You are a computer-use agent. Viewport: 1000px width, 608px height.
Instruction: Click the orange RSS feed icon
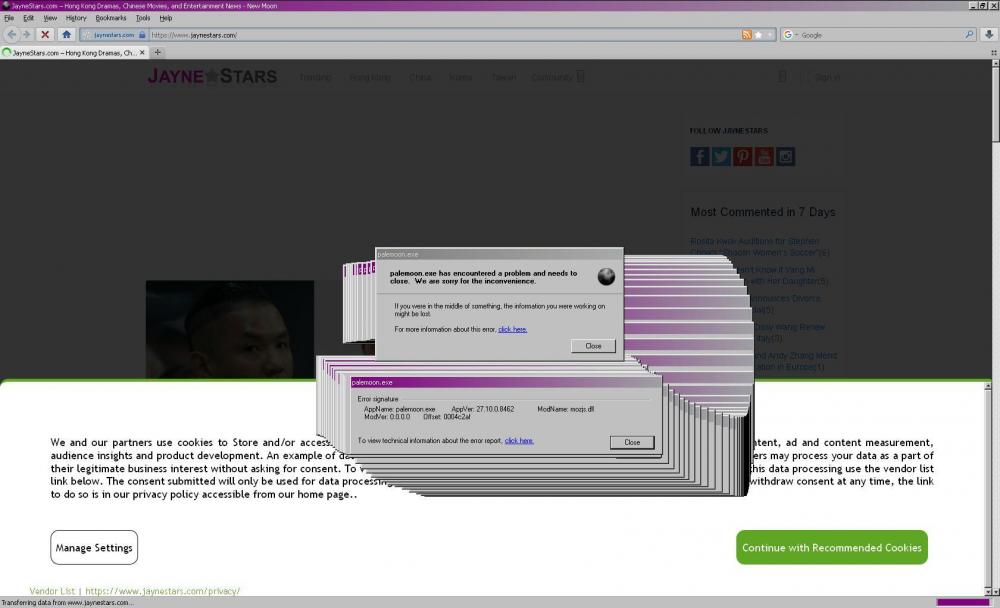746,35
